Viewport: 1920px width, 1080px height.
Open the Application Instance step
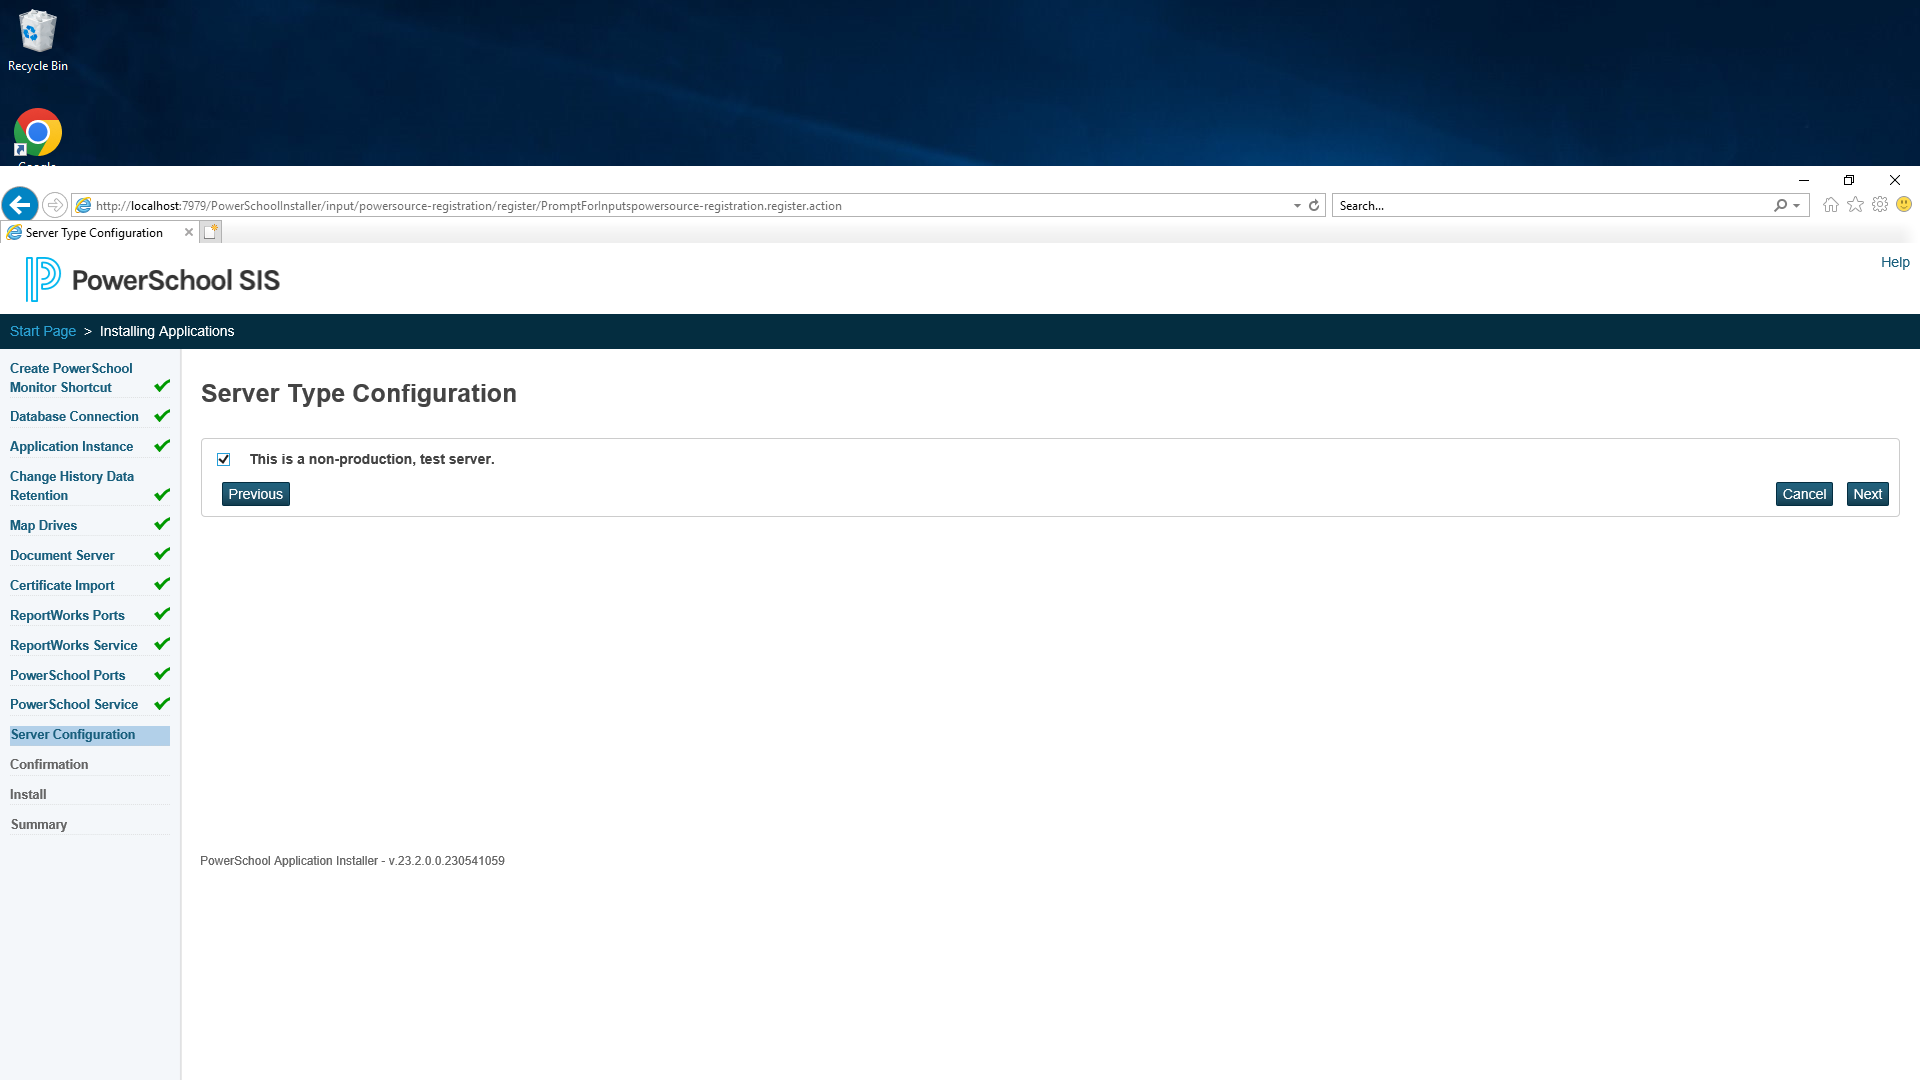click(x=71, y=446)
